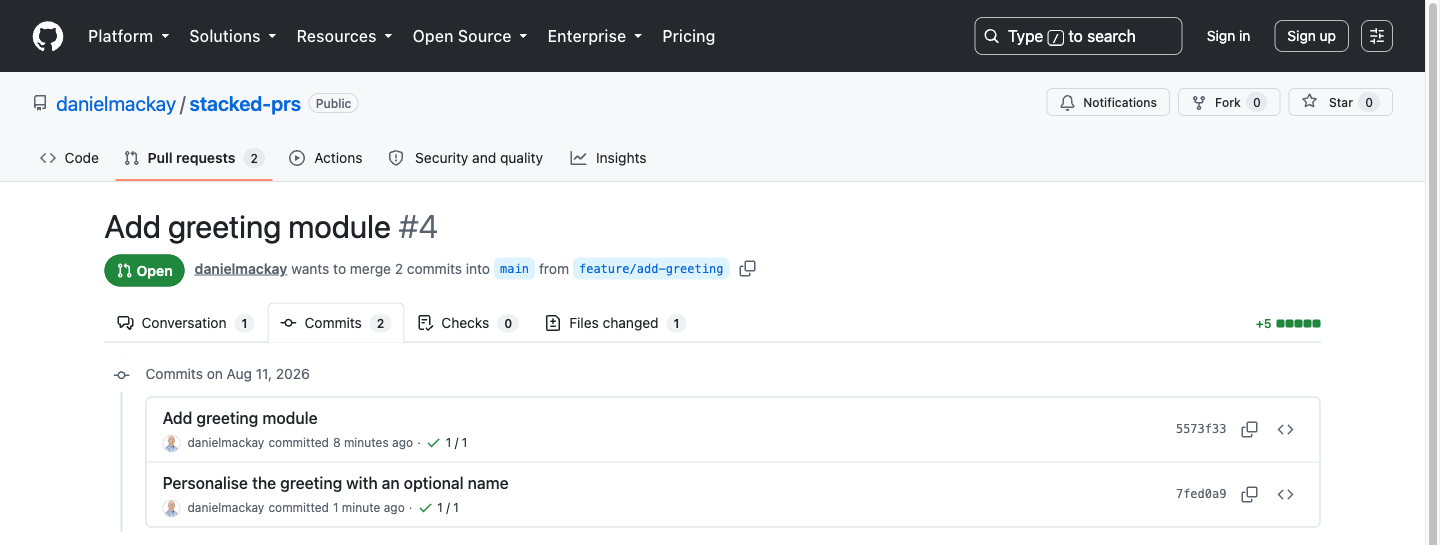Click the Sign in link
This screenshot has height=545, width=1440.
1228,36
